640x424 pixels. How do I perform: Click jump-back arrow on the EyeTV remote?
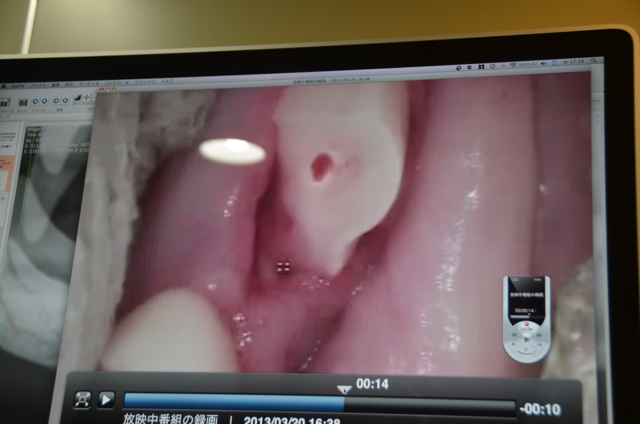514,344
